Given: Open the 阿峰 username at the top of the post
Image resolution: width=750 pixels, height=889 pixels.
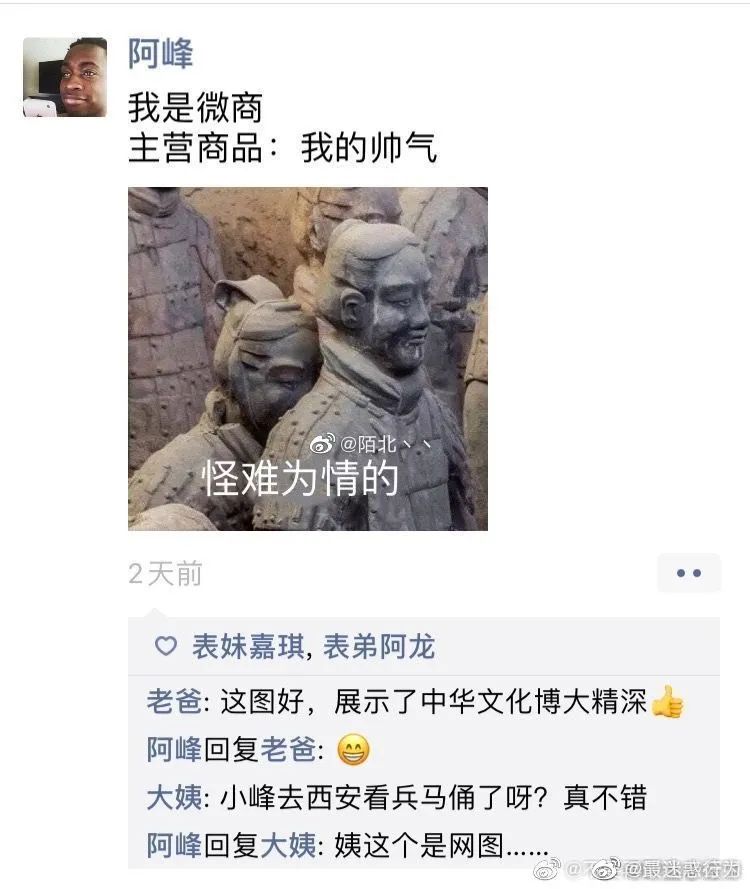Looking at the screenshot, I should coord(160,54).
